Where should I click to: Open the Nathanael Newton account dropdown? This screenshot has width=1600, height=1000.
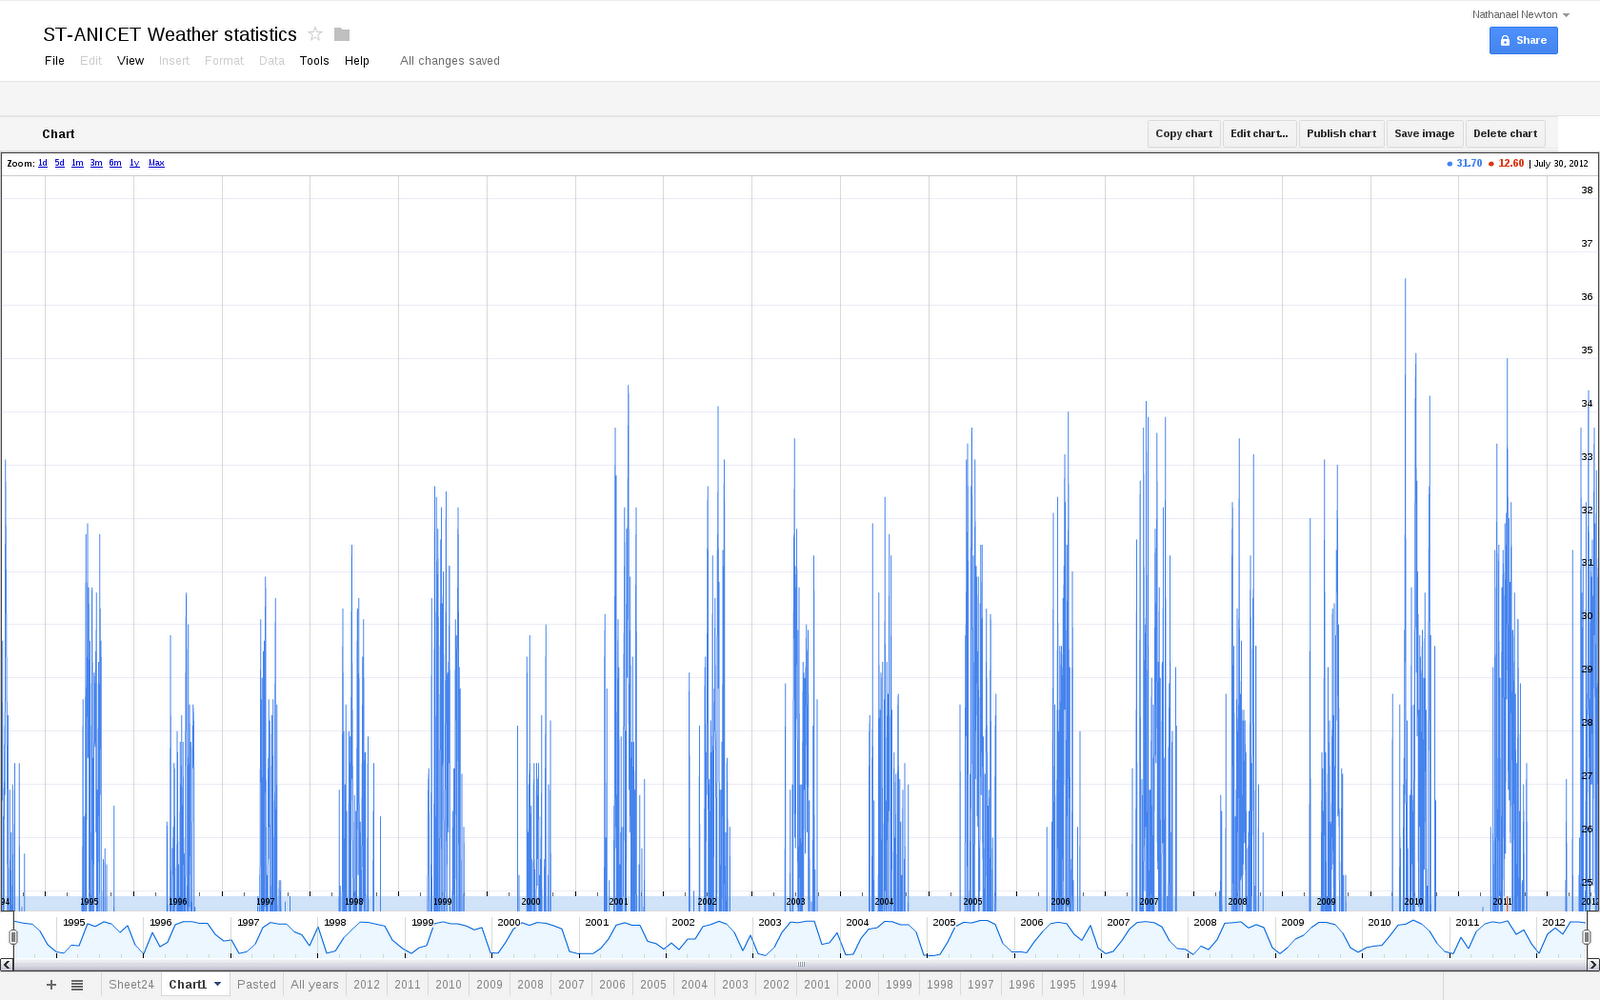1521,14
